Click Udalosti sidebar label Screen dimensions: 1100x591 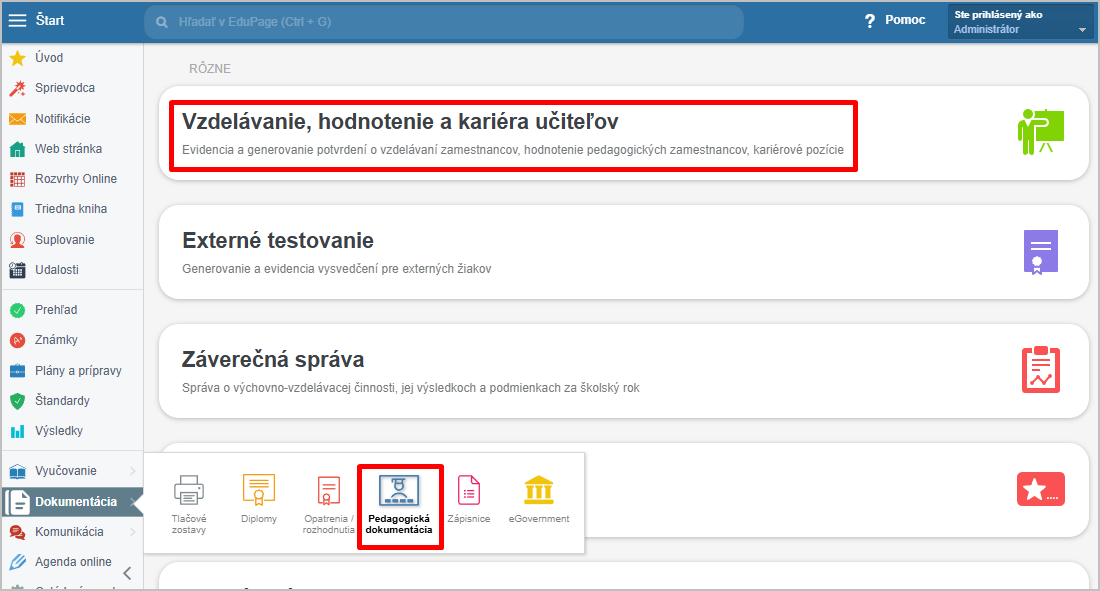point(57,270)
